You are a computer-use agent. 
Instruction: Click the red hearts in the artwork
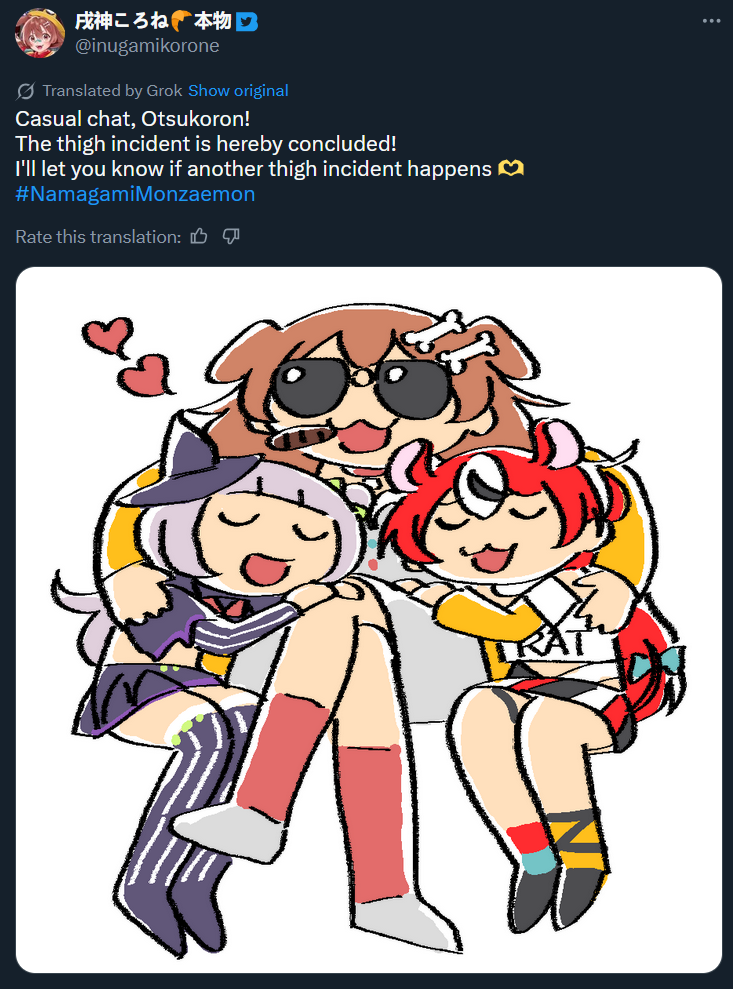pyautogui.click(x=128, y=355)
